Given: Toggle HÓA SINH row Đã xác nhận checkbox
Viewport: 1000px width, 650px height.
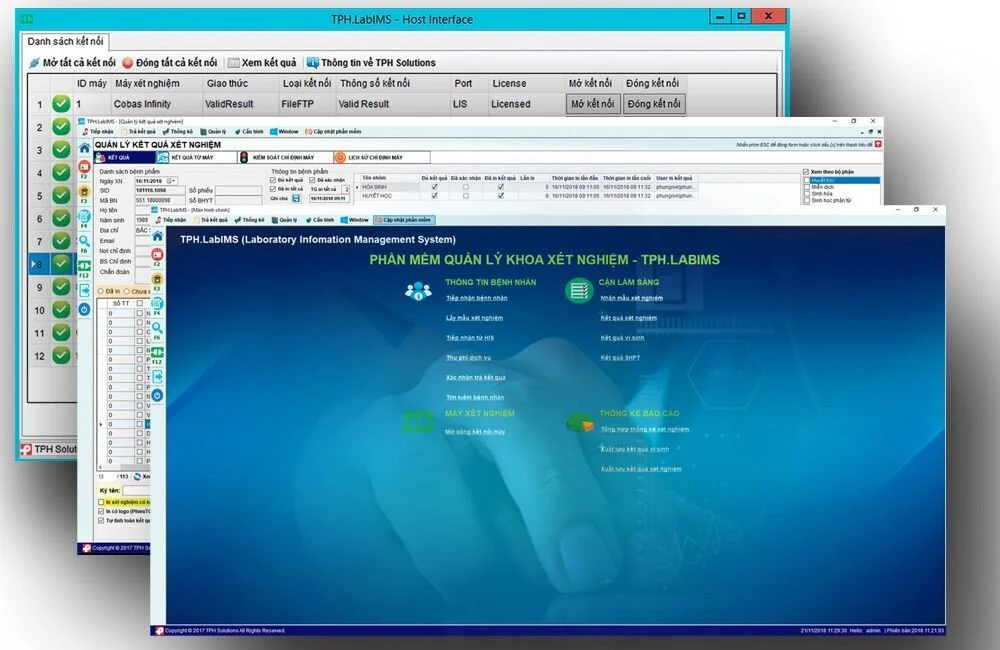Looking at the screenshot, I should click(466, 187).
